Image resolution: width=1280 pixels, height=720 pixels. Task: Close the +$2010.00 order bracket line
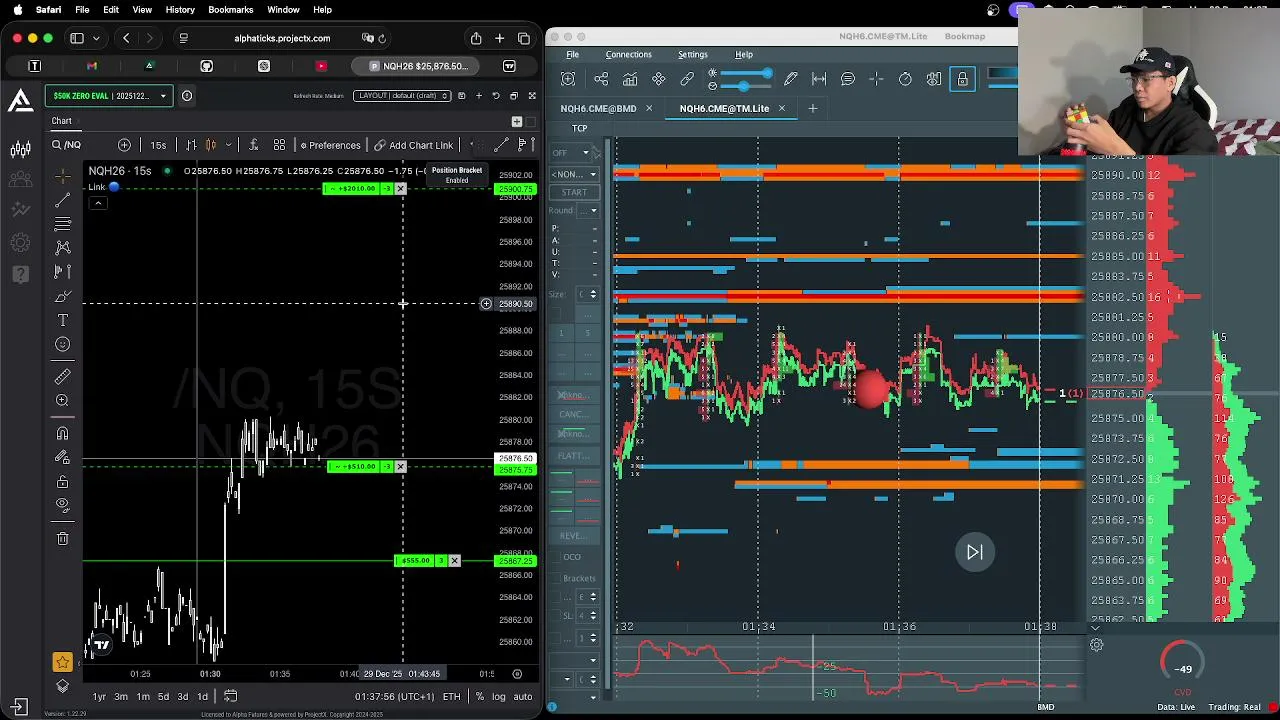400,188
